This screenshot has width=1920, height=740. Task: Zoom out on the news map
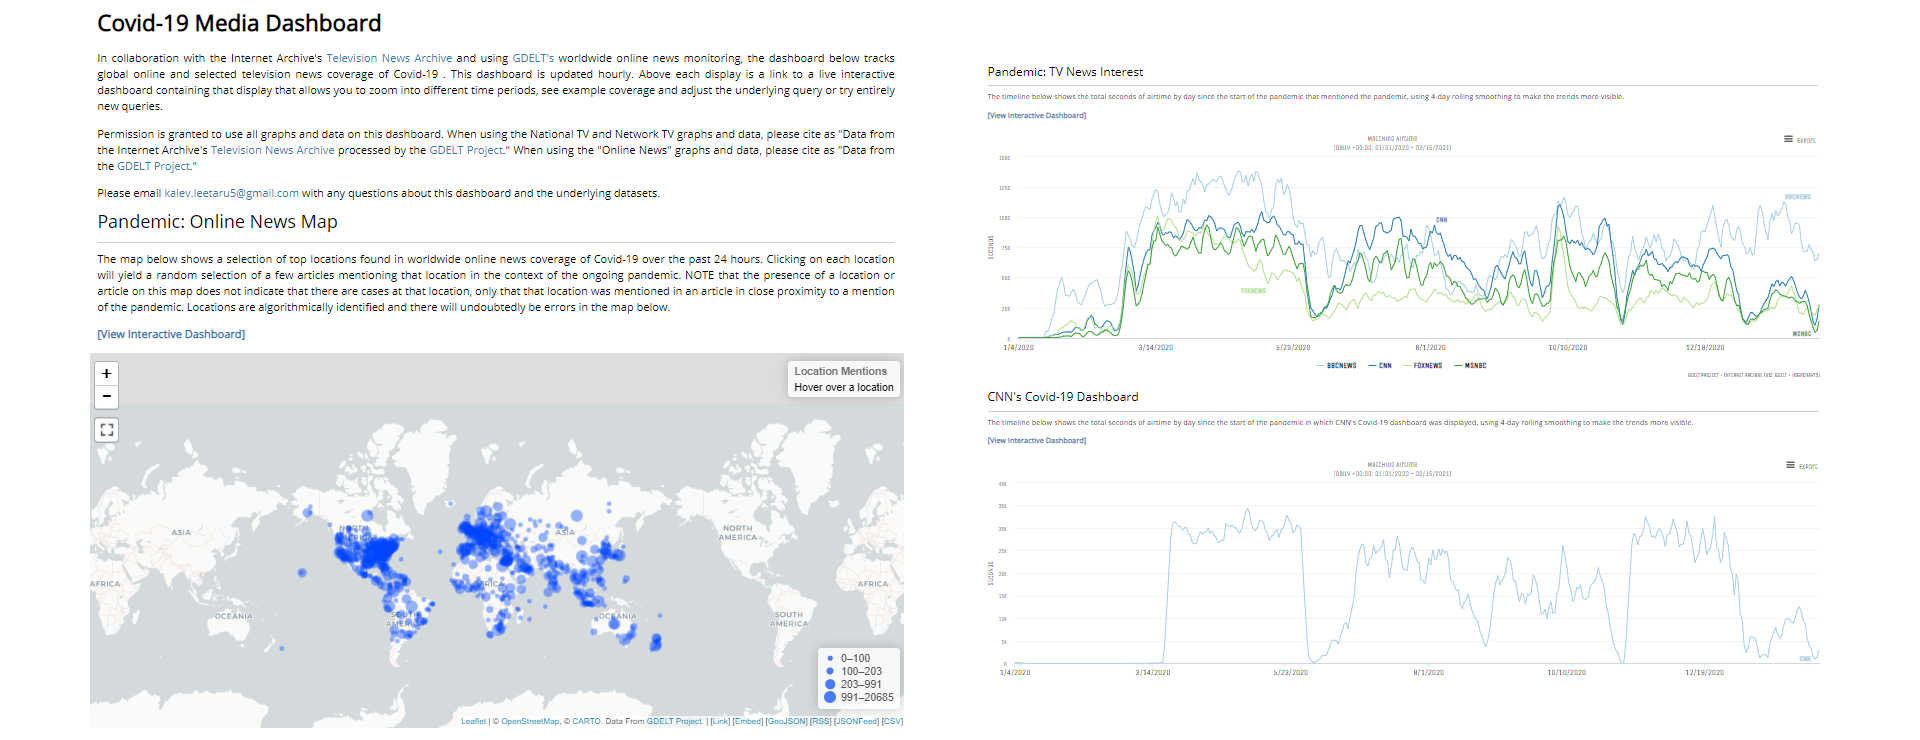pyautogui.click(x=106, y=397)
